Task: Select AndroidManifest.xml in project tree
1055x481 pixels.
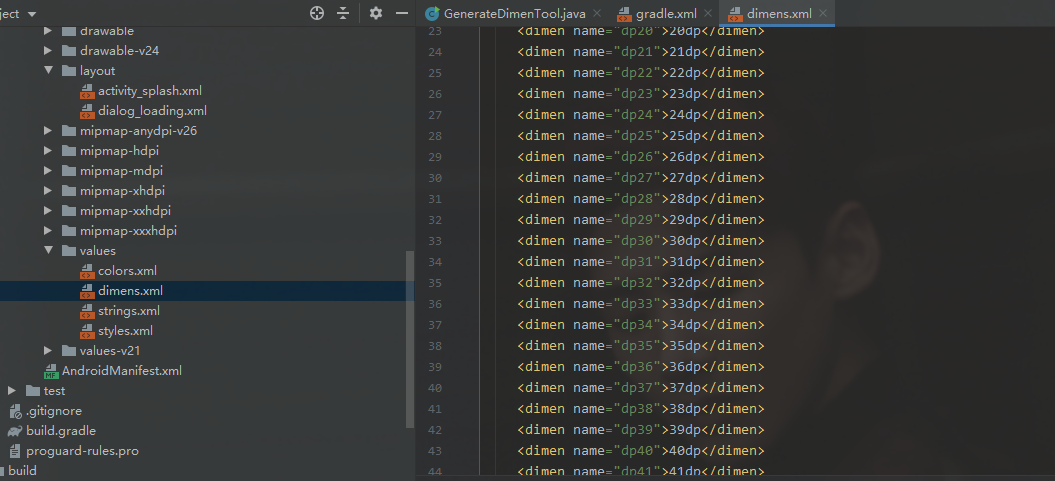Action: [122, 371]
